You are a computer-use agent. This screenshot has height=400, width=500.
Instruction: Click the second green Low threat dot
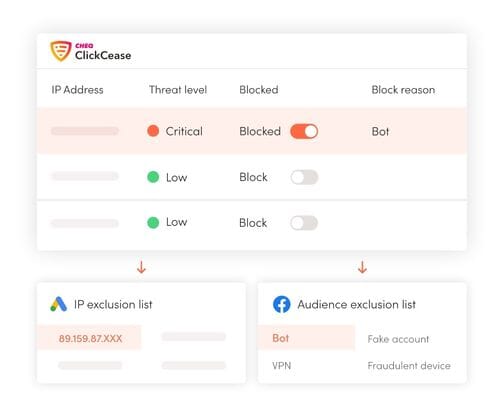[x=153, y=222]
